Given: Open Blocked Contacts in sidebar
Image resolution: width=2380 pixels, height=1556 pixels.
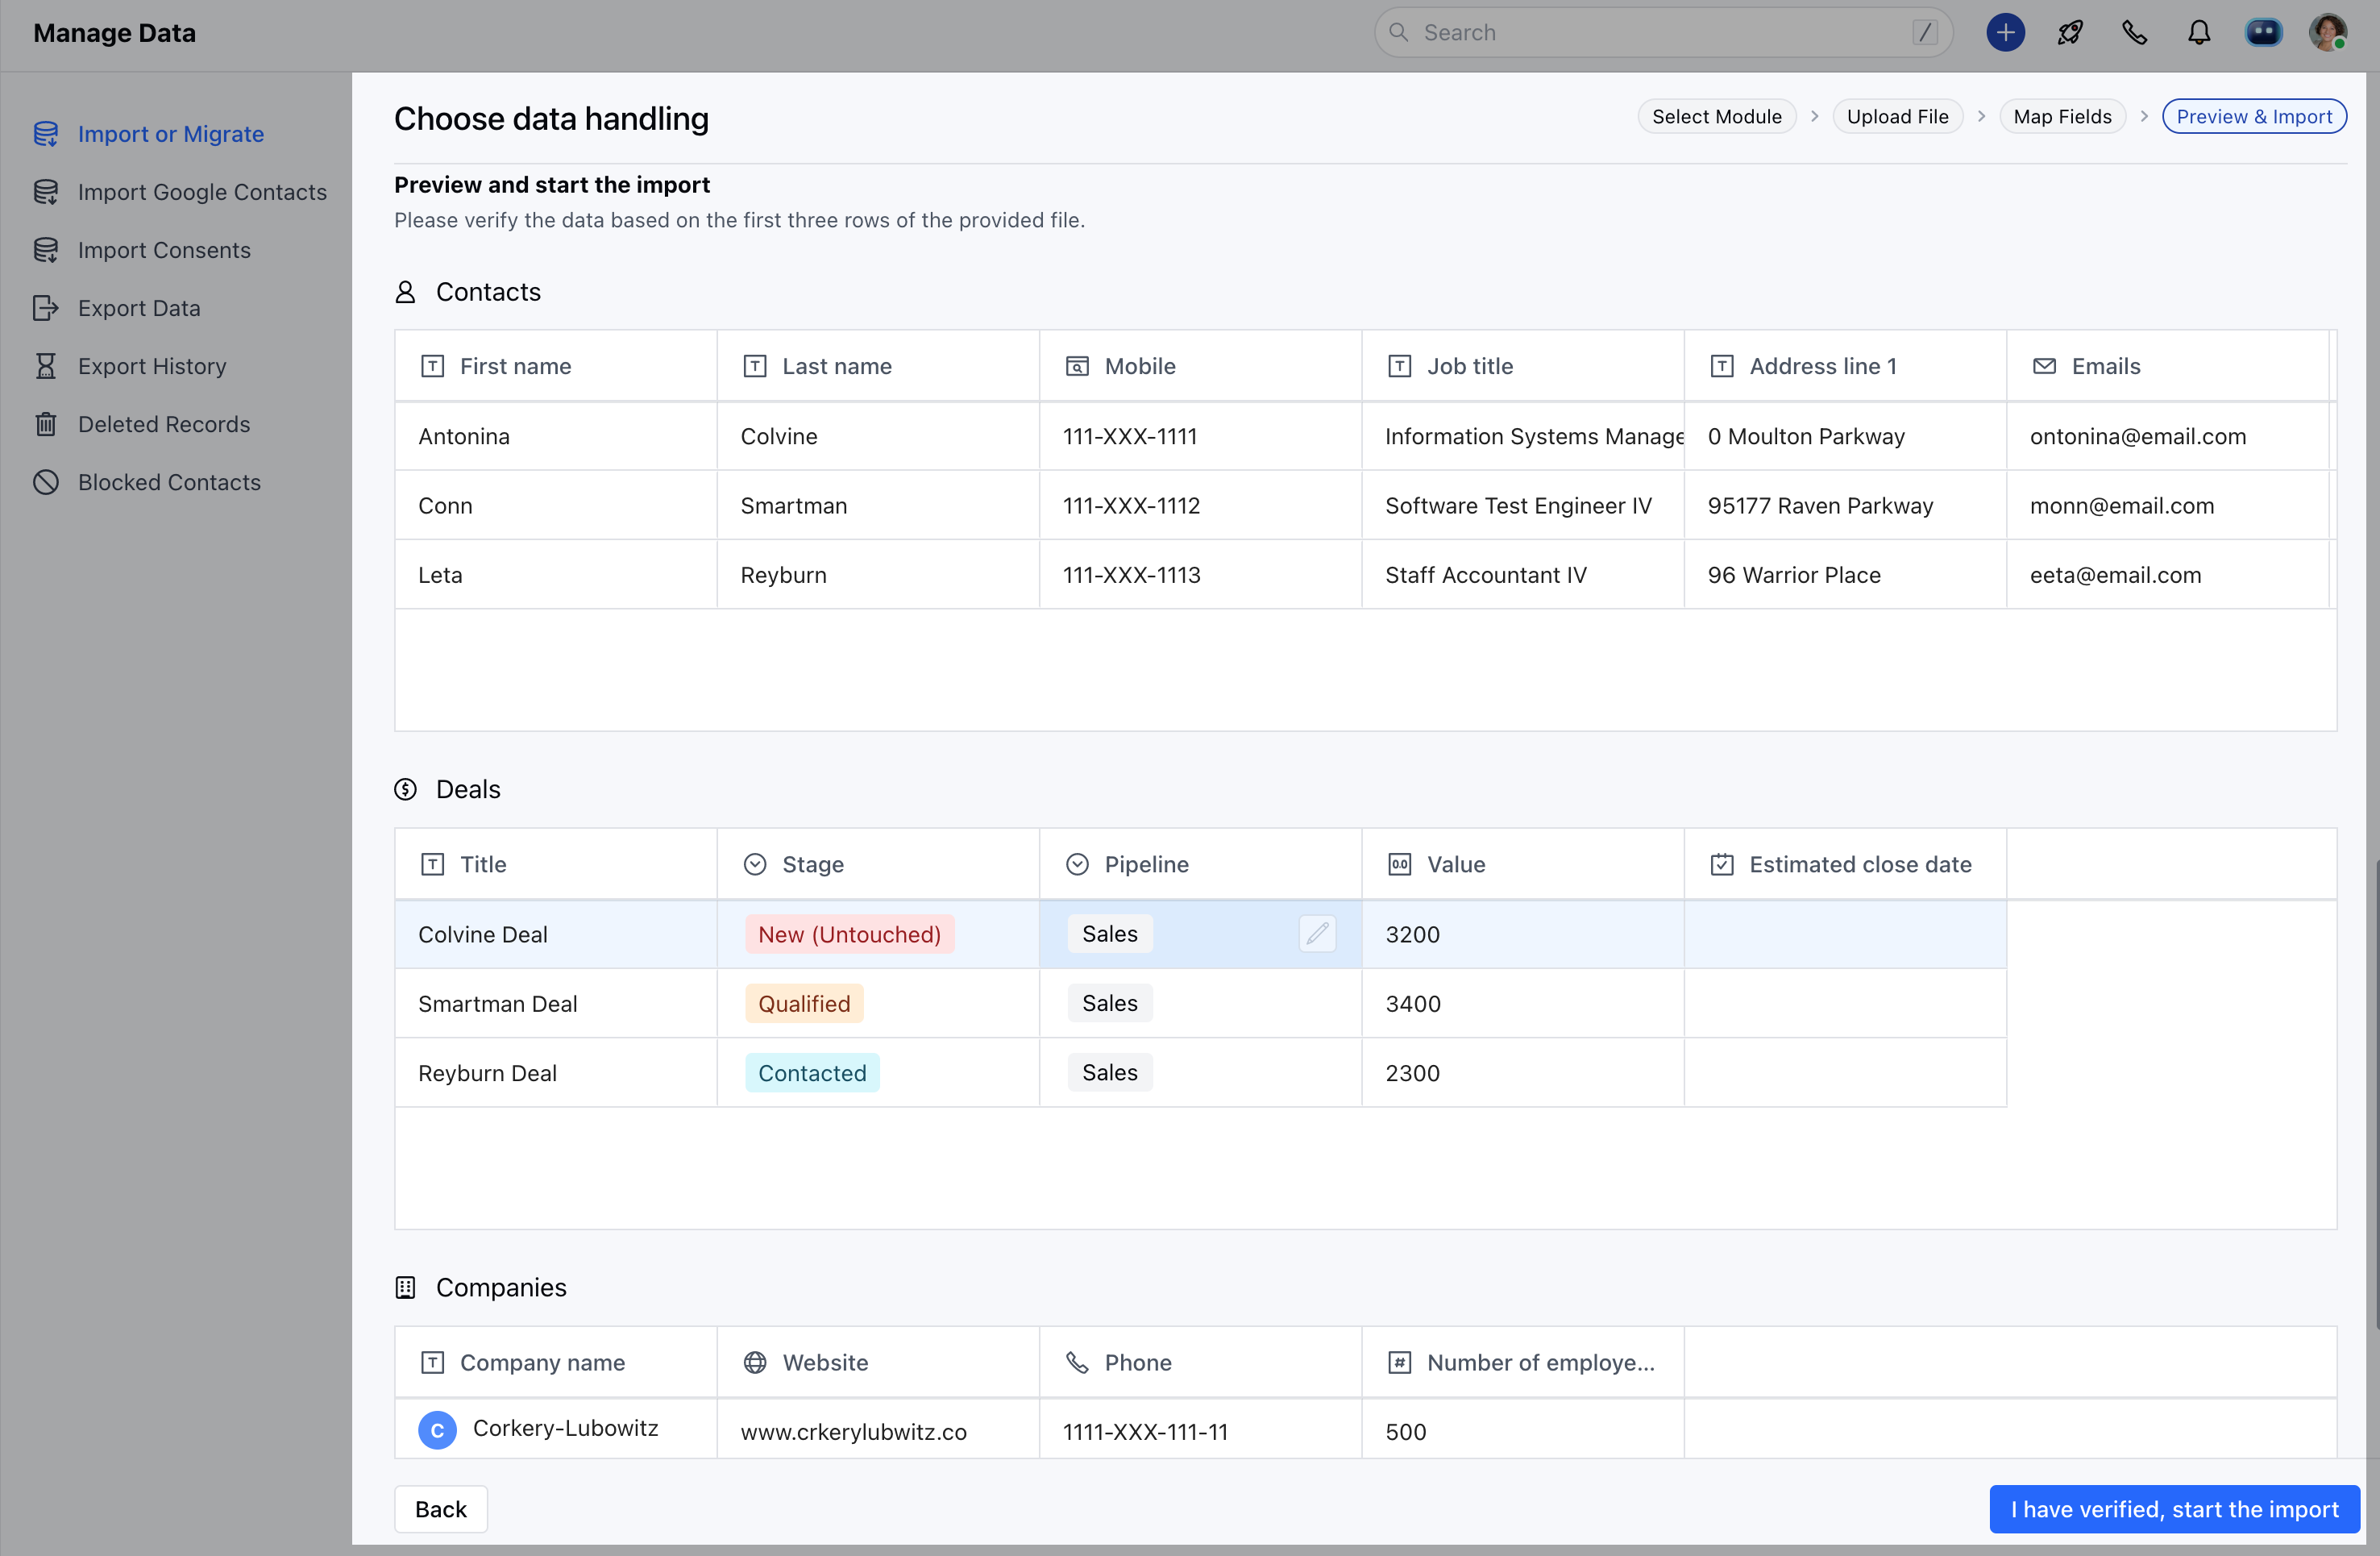Looking at the screenshot, I should coord(169,482).
